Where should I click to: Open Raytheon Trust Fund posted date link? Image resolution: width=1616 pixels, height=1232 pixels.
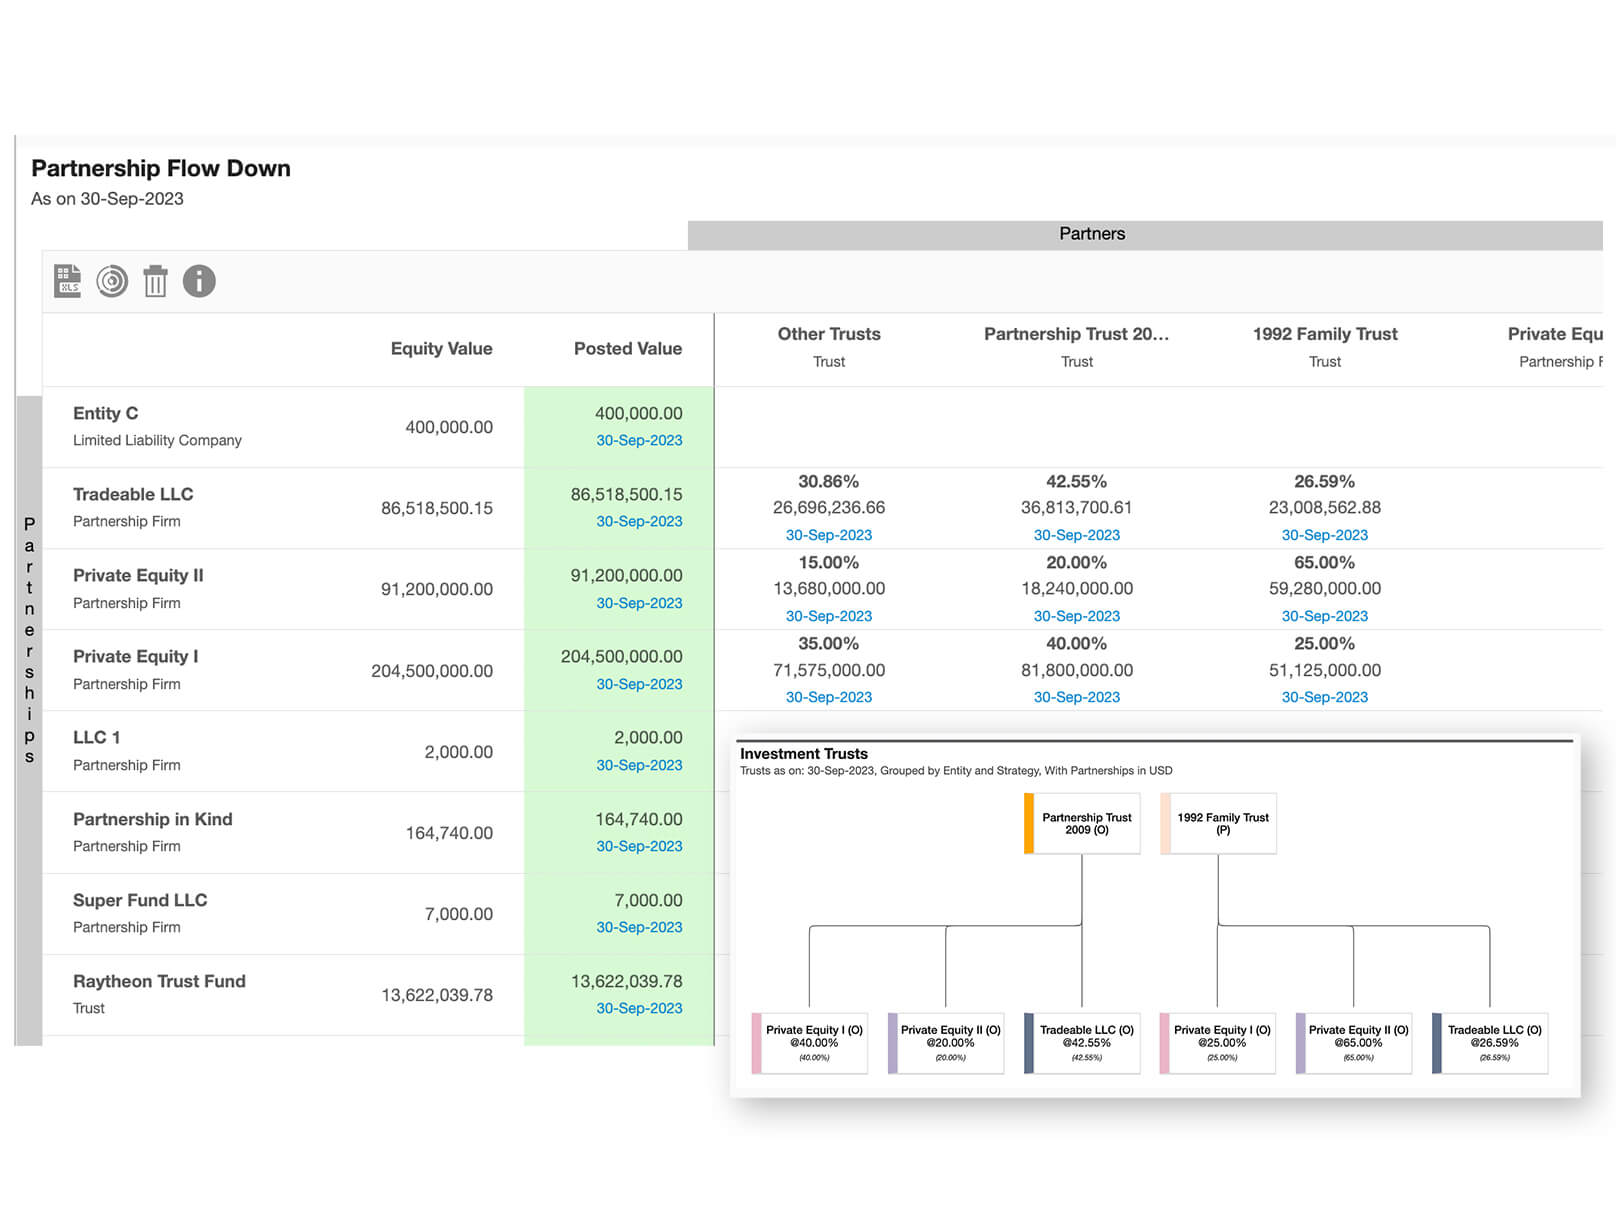point(639,1008)
